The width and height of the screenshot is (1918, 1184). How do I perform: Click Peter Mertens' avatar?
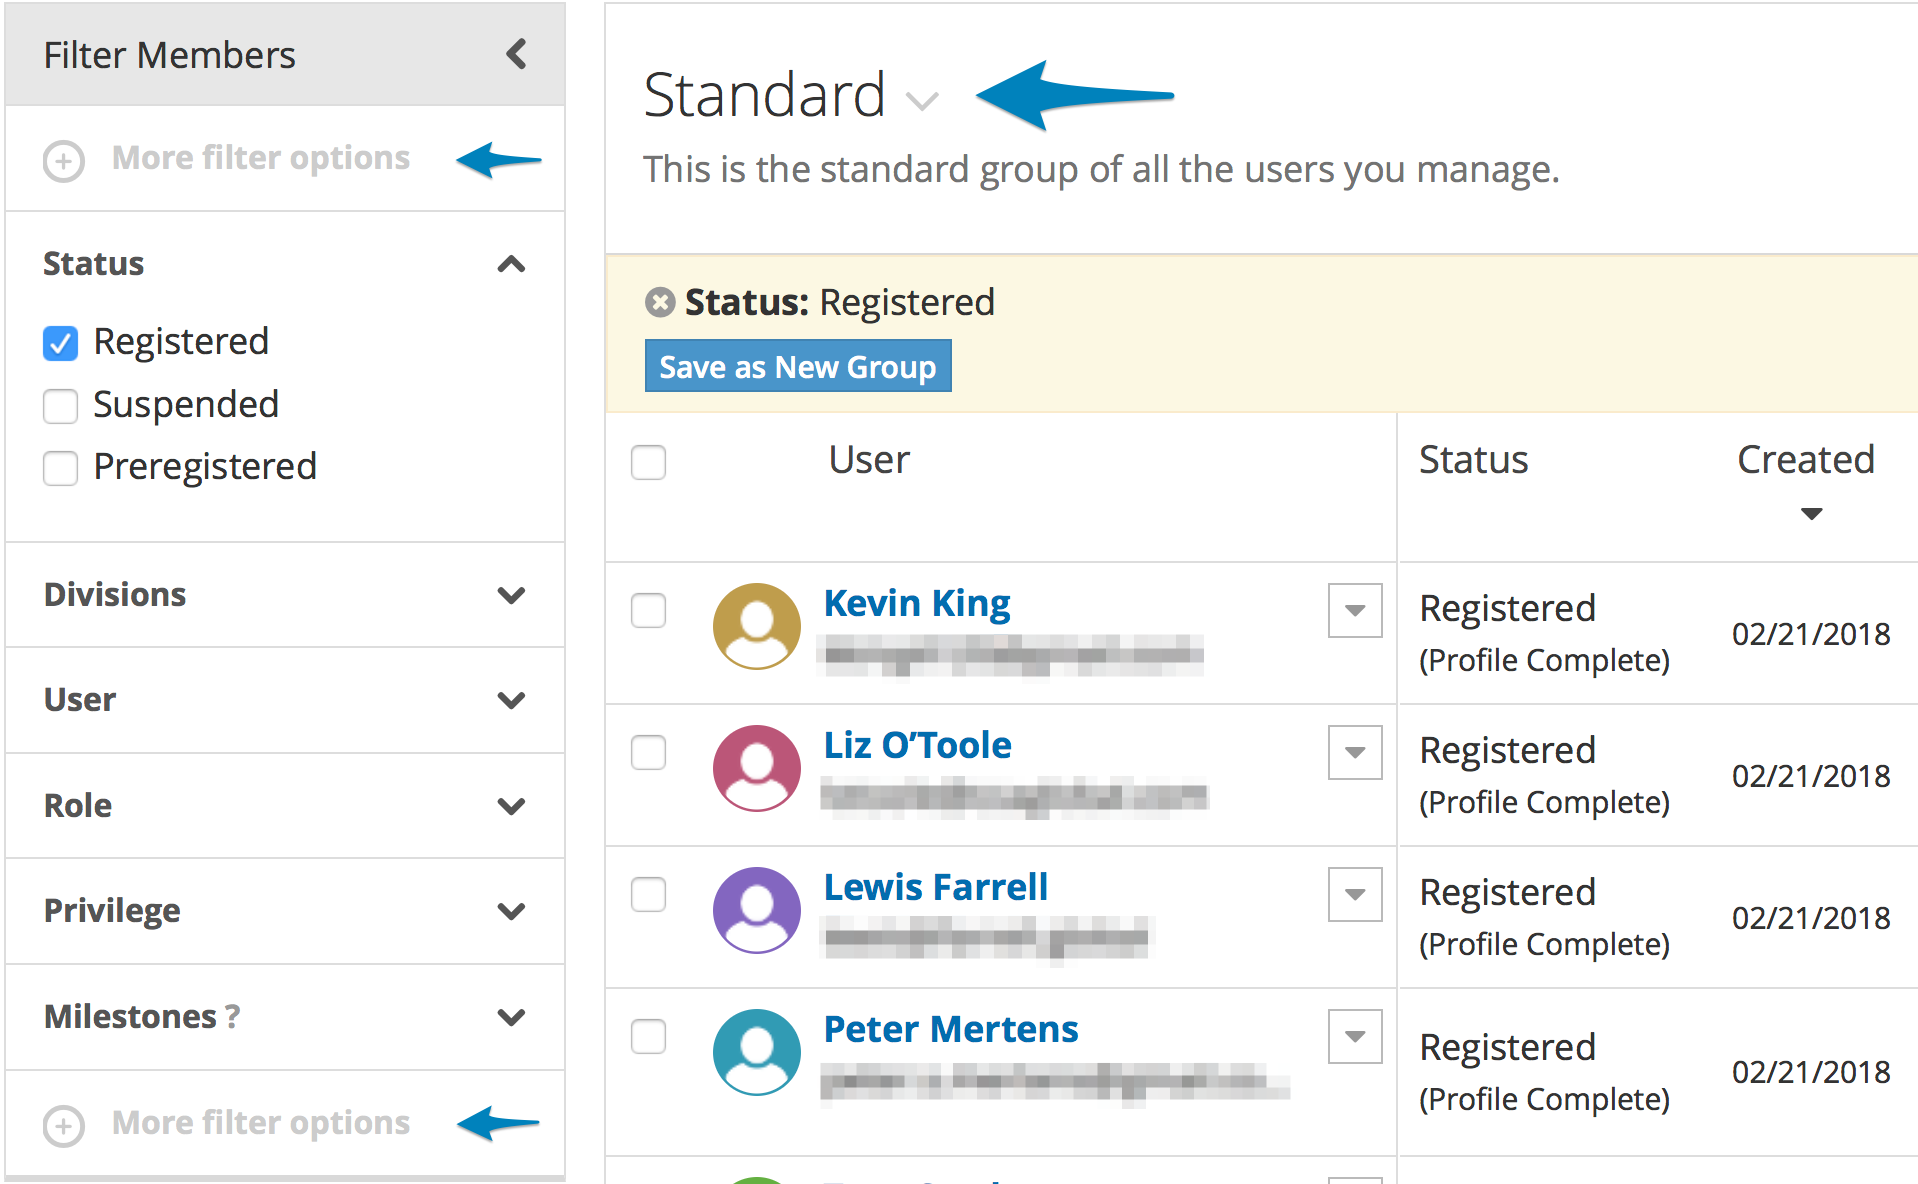pos(756,1052)
